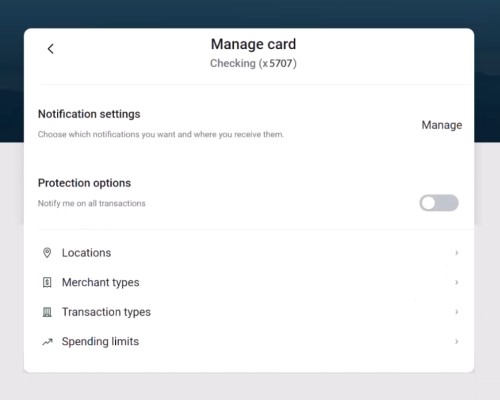Click the Transaction types building icon
The width and height of the screenshot is (500, 400).
(47, 312)
